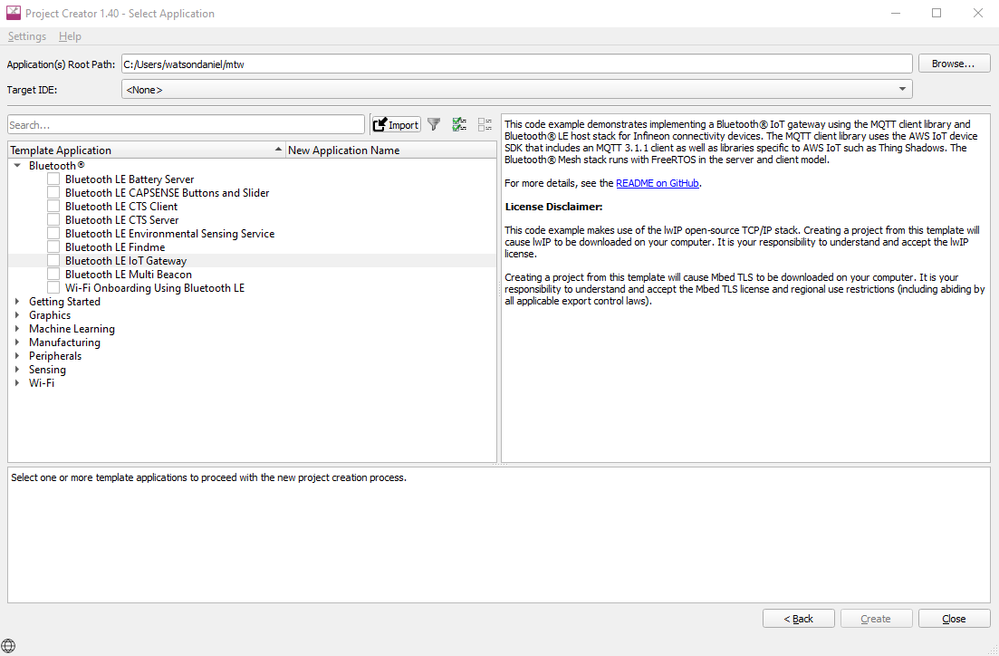Click the select all checkmarks icon

point(459,125)
